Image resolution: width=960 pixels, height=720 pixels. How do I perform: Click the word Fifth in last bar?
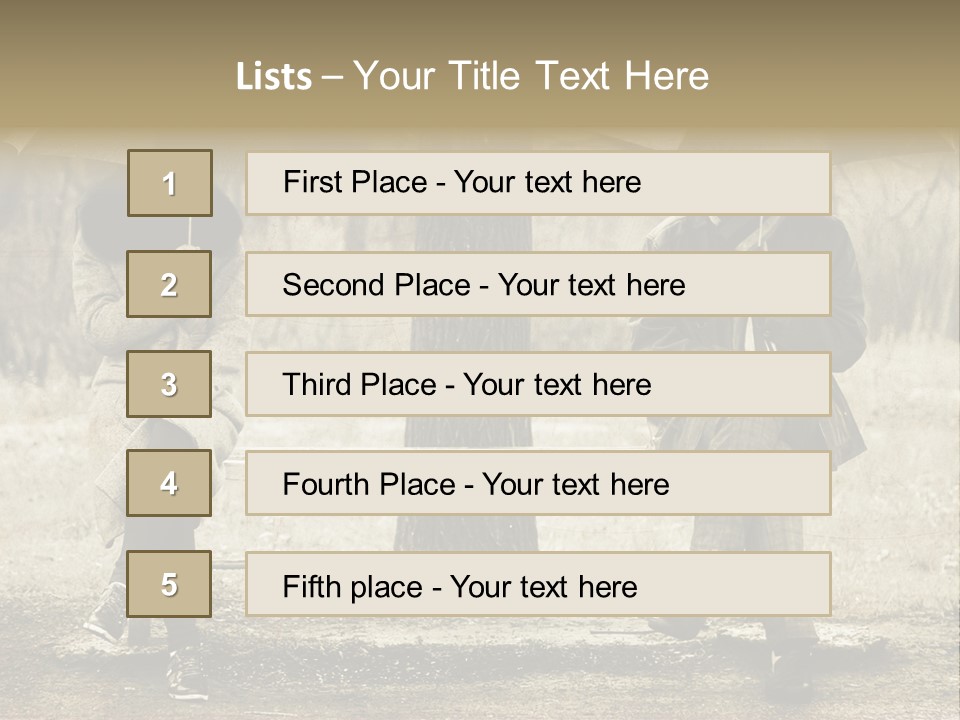coord(310,587)
